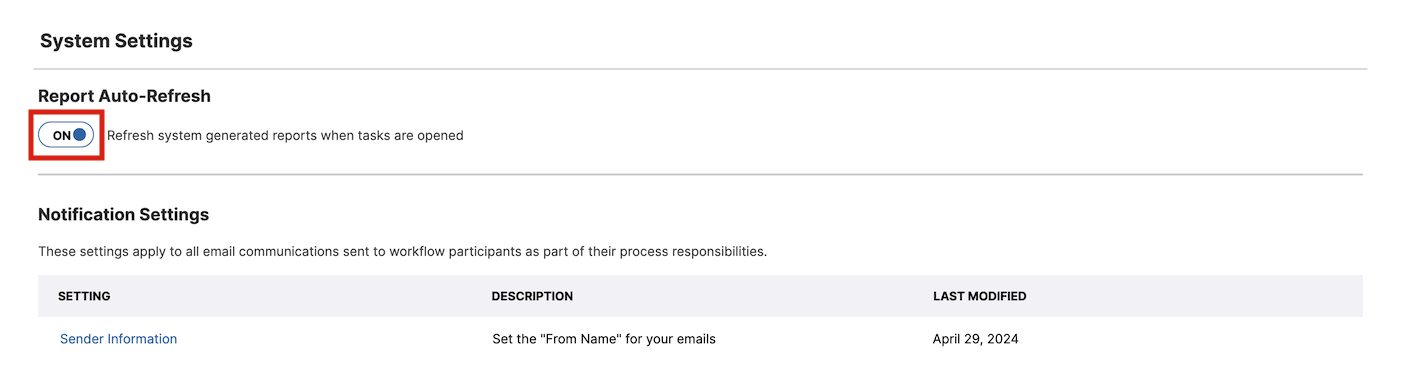This screenshot has width=1411, height=377.
Task: Open the Sender Information setting
Action: click(x=118, y=339)
